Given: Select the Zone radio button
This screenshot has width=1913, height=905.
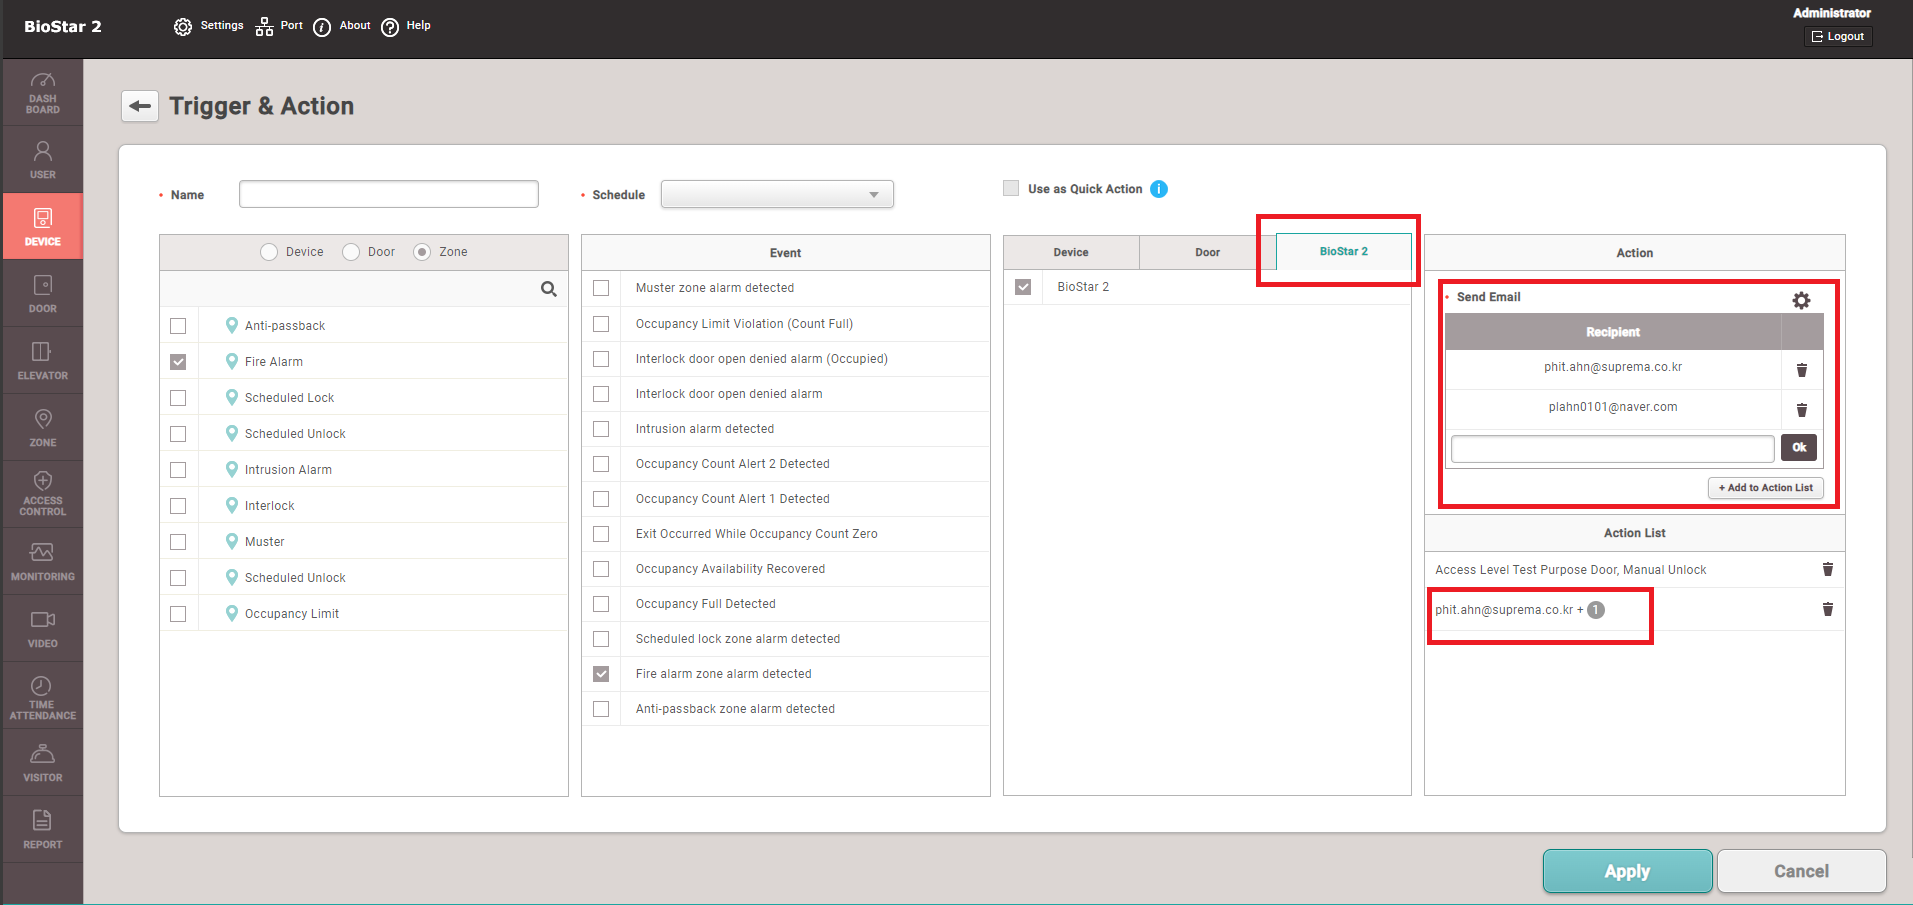Looking at the screenshot, I should click(x=422, y=252).
